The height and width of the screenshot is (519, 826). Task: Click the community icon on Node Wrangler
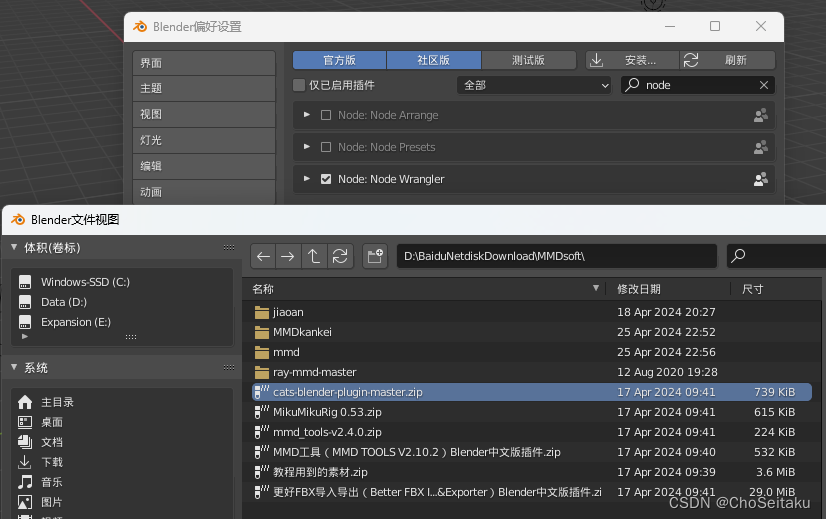tap(761, 180)
